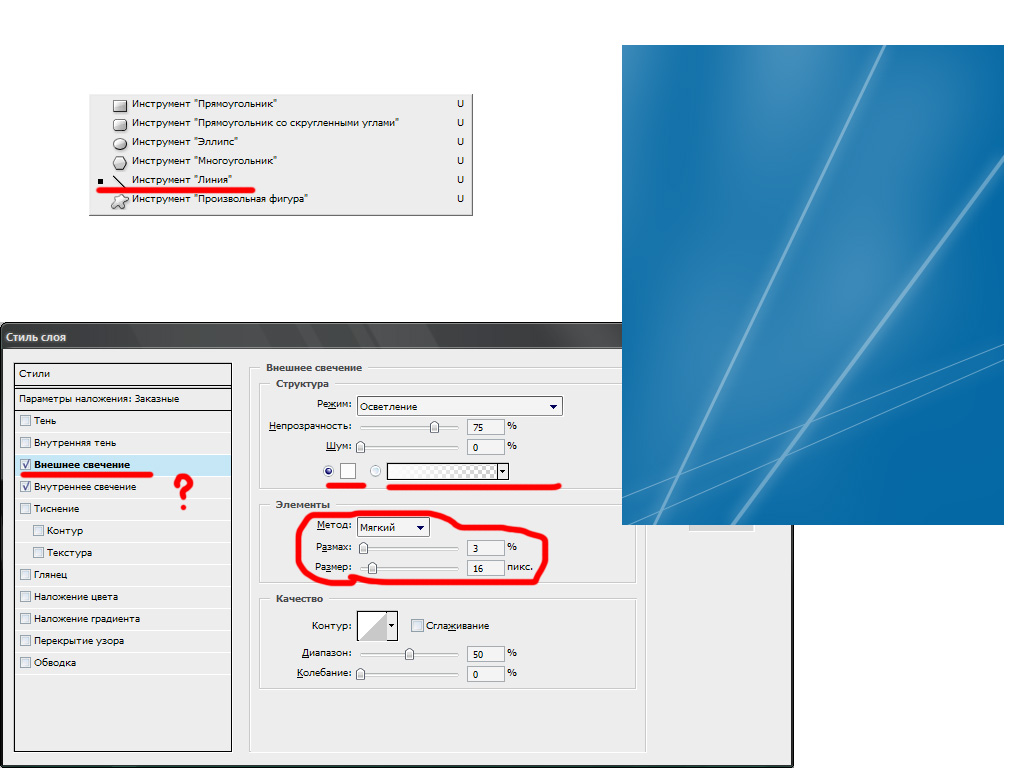Click the Размах value field 3
Viewport: 1024px width, 768px height.
tap(486, 548)
